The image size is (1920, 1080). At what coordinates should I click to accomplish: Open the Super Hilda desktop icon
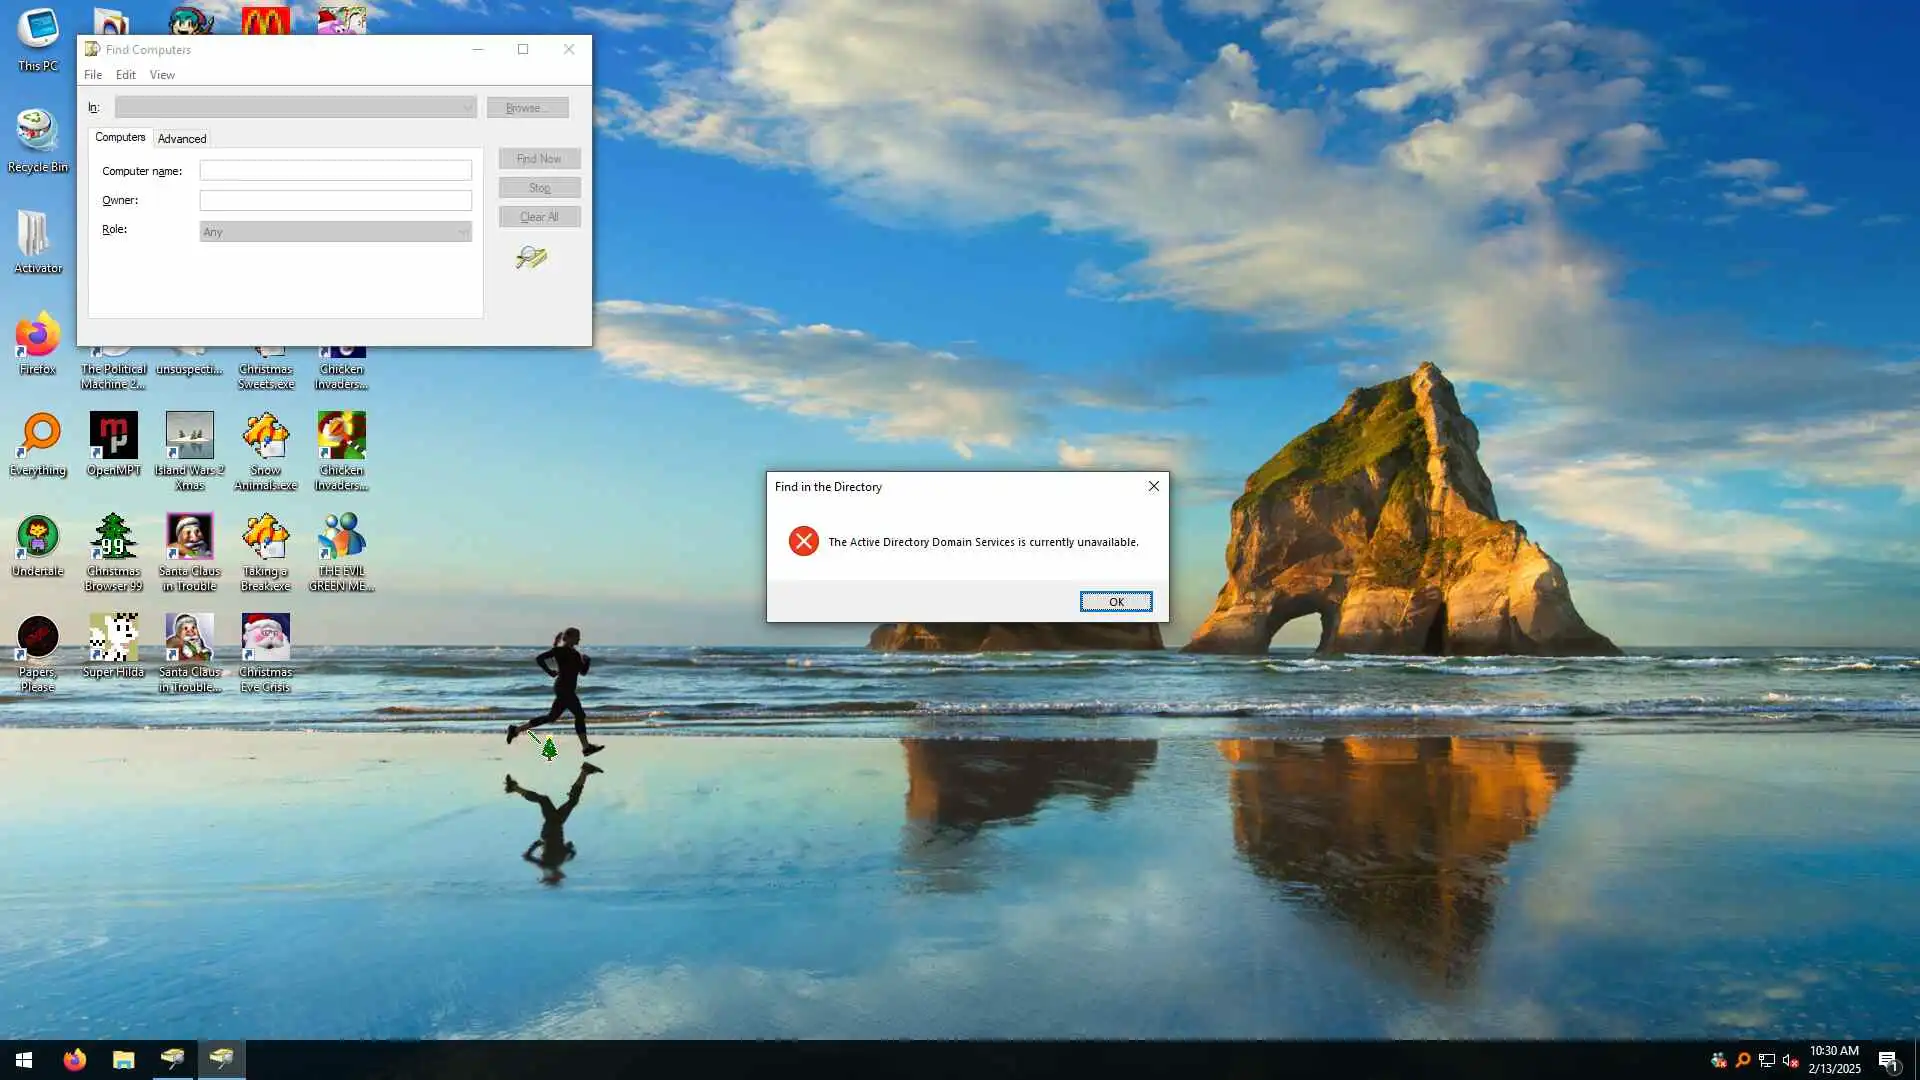(x=113, y=639)
